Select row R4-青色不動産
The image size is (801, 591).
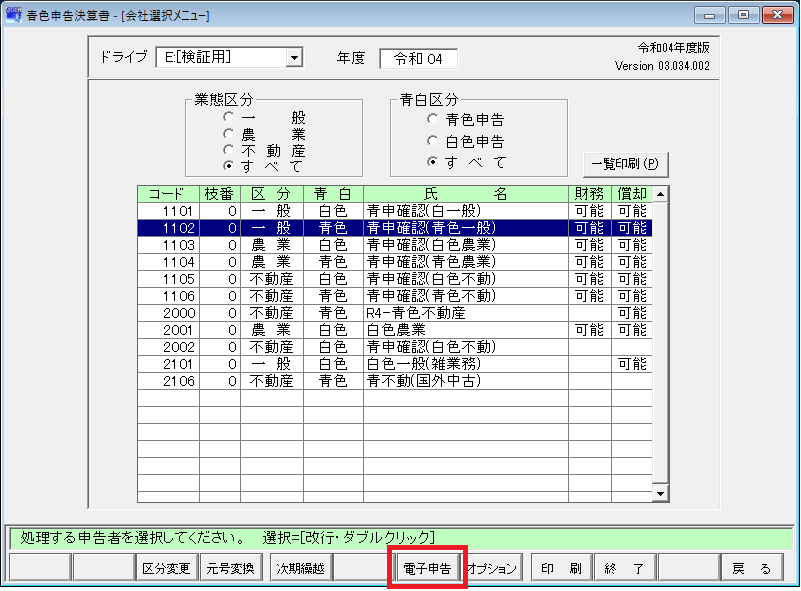pos(395,313)
